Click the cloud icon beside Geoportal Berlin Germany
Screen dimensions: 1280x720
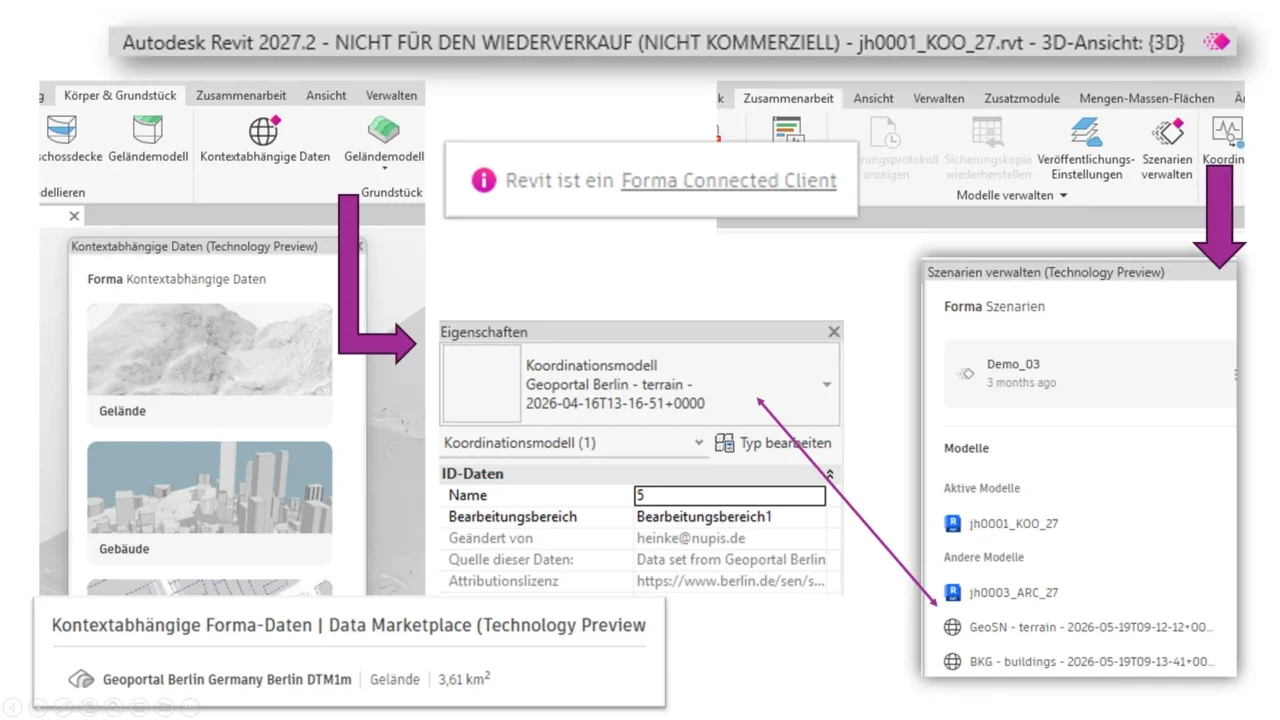tap(81, 679)
